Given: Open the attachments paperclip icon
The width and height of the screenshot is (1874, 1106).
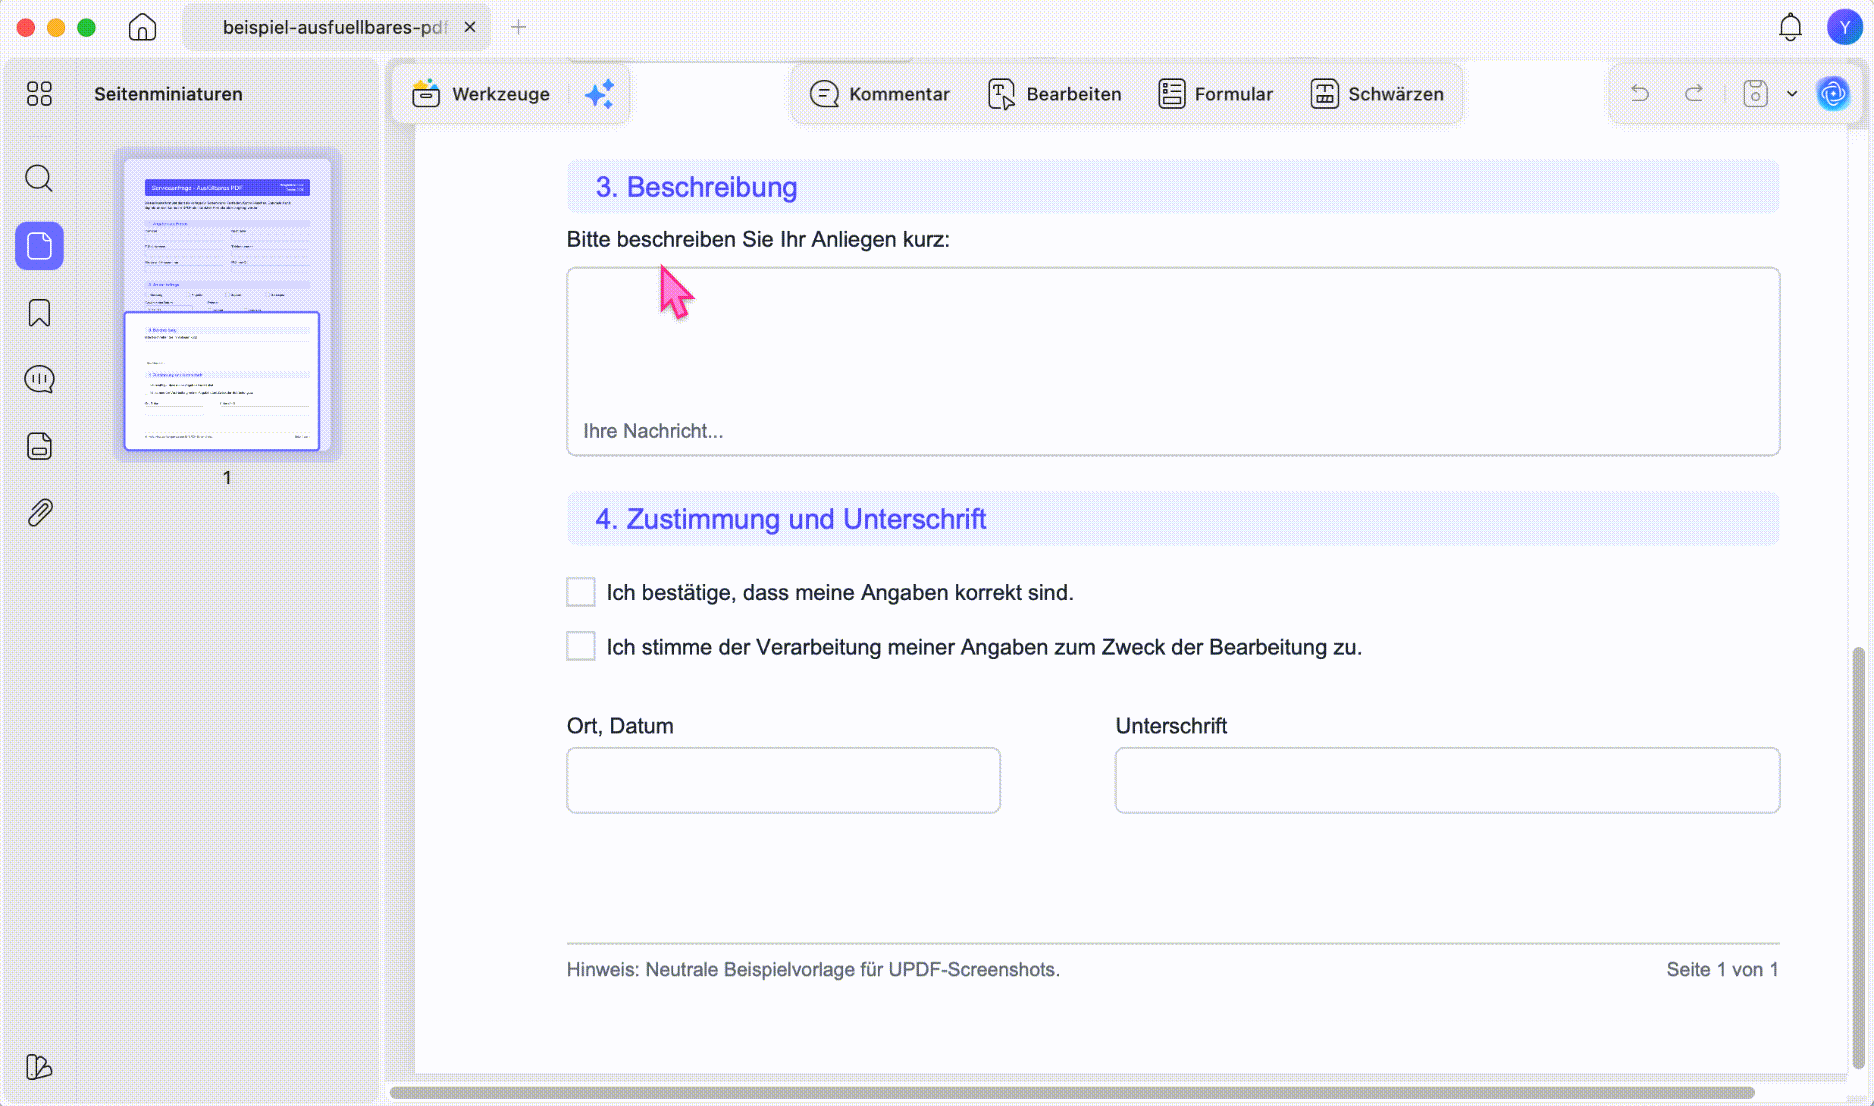Looking at the screenshot, I should tap(39, 513).
